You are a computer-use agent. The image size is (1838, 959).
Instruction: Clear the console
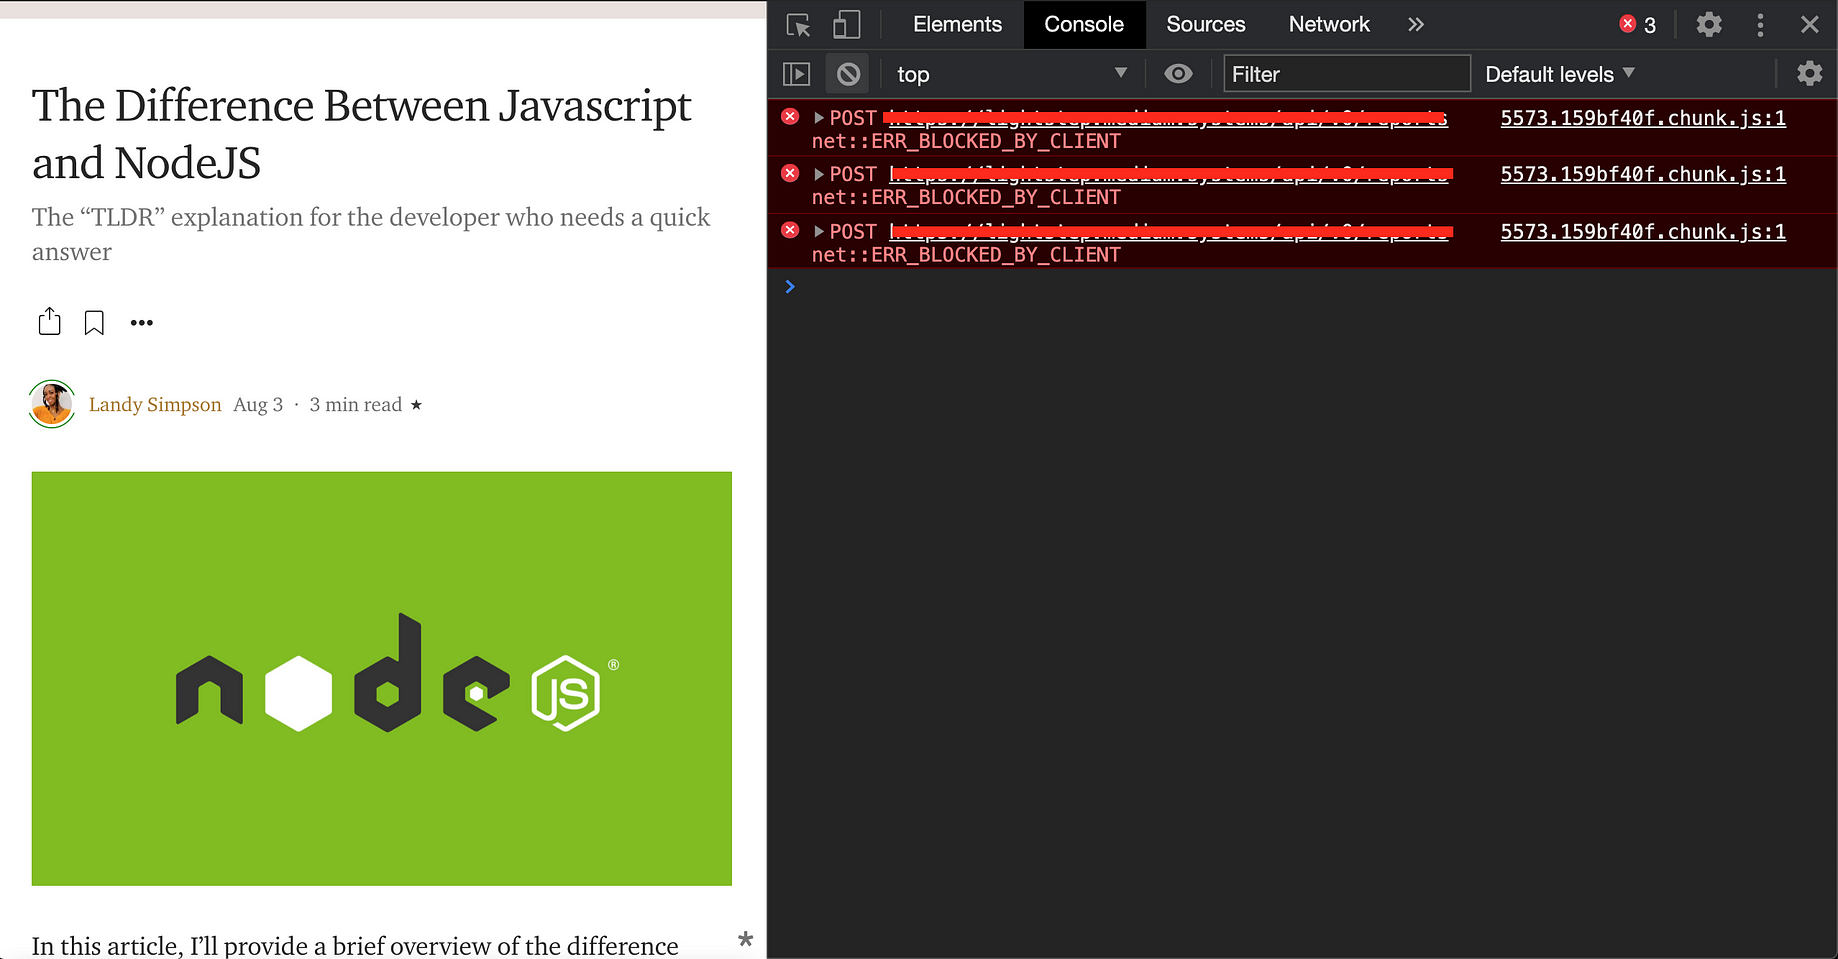coord(848,74)
